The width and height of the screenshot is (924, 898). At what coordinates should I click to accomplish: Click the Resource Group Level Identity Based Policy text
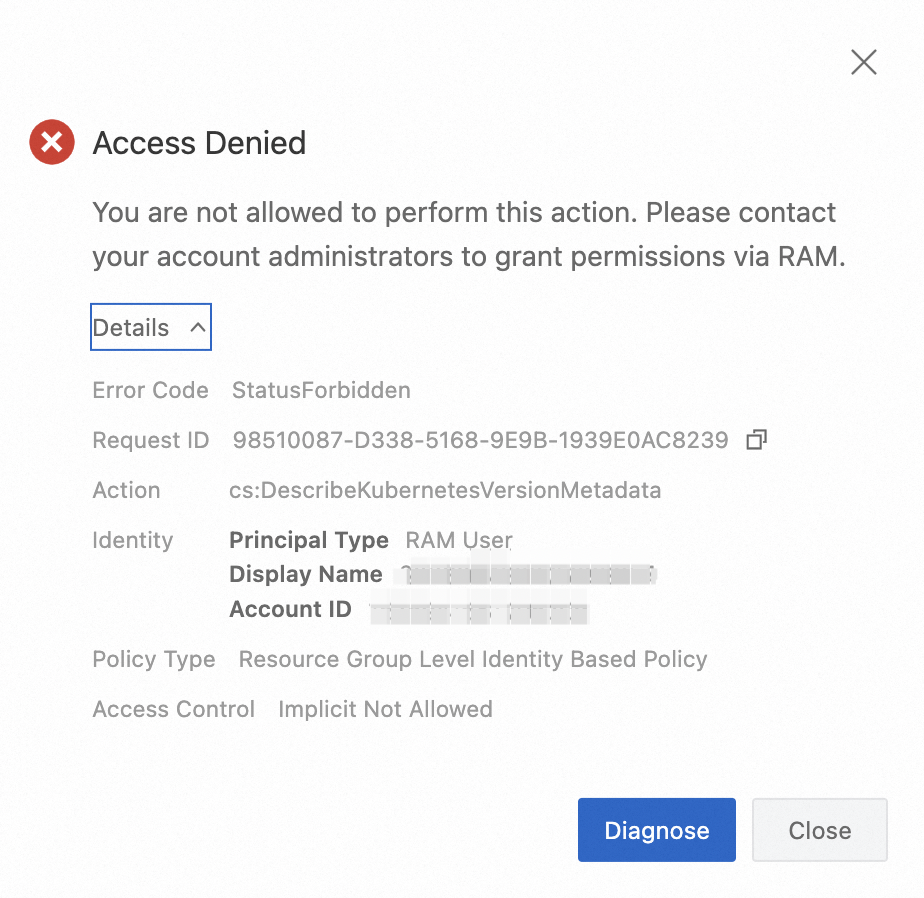pos(473,659)
